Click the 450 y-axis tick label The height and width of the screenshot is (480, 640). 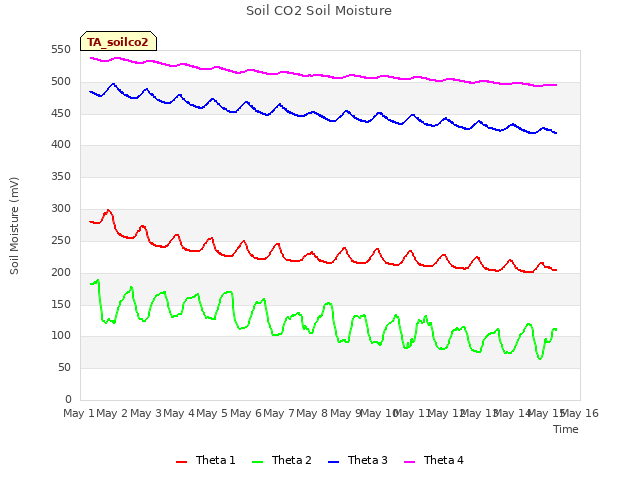coord(61,113)
